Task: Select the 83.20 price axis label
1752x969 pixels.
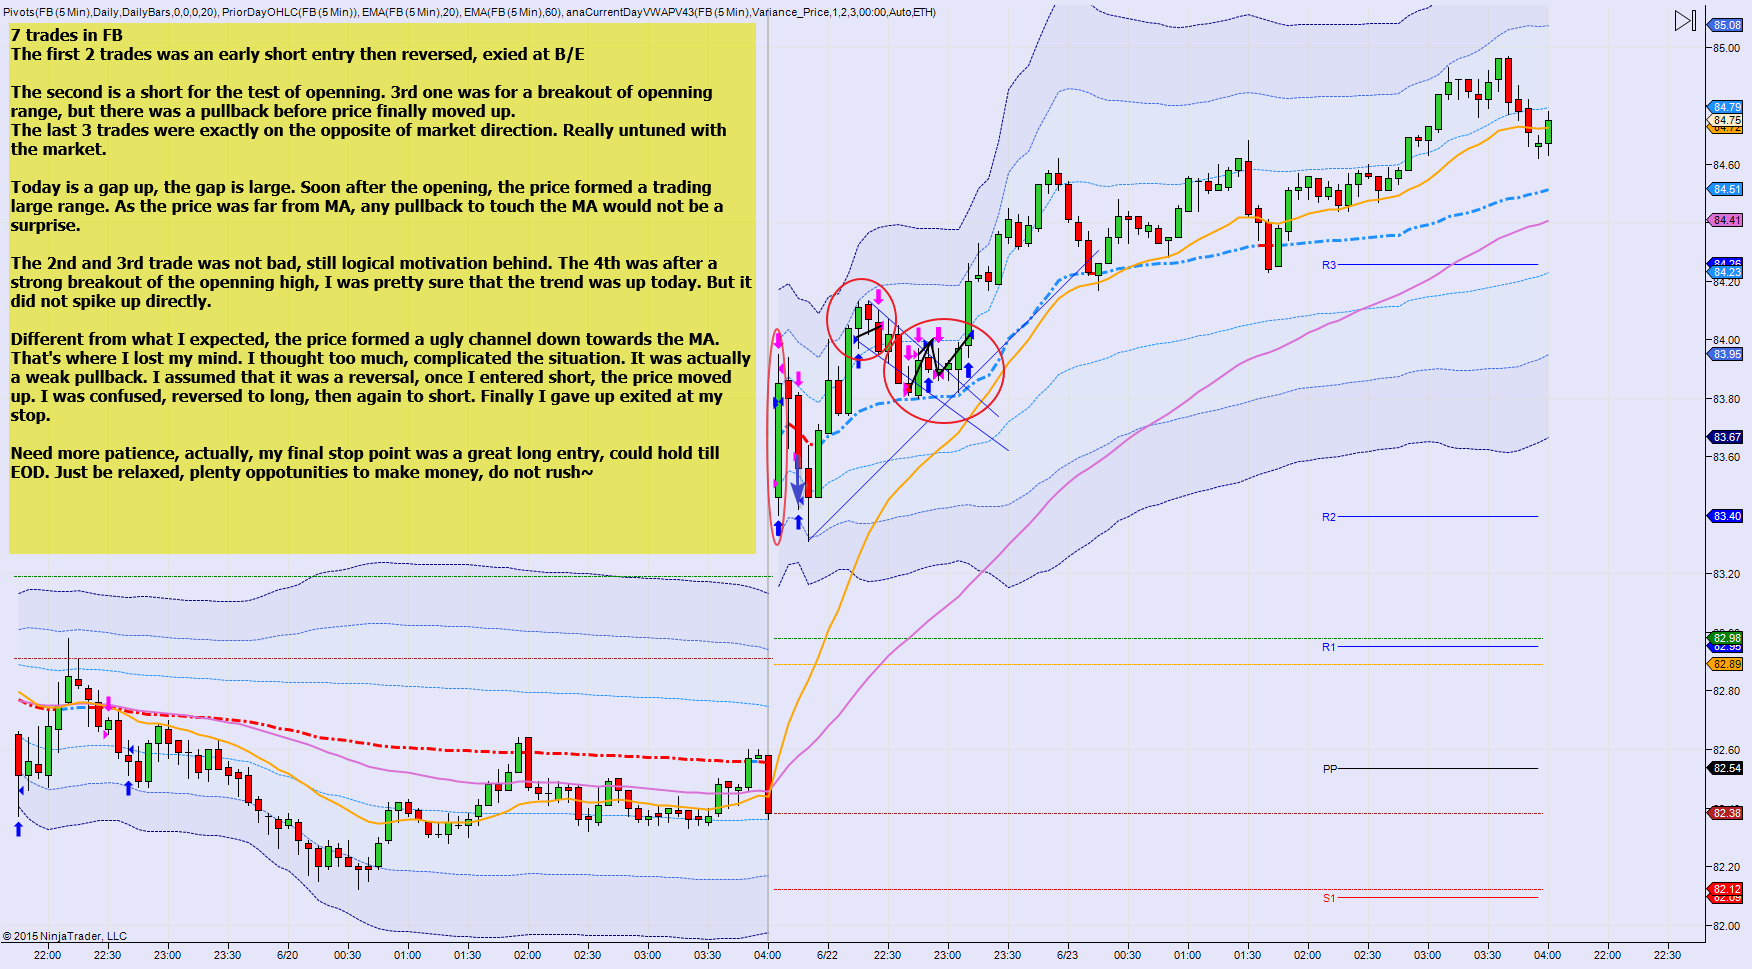Action: pos(1726,574)
